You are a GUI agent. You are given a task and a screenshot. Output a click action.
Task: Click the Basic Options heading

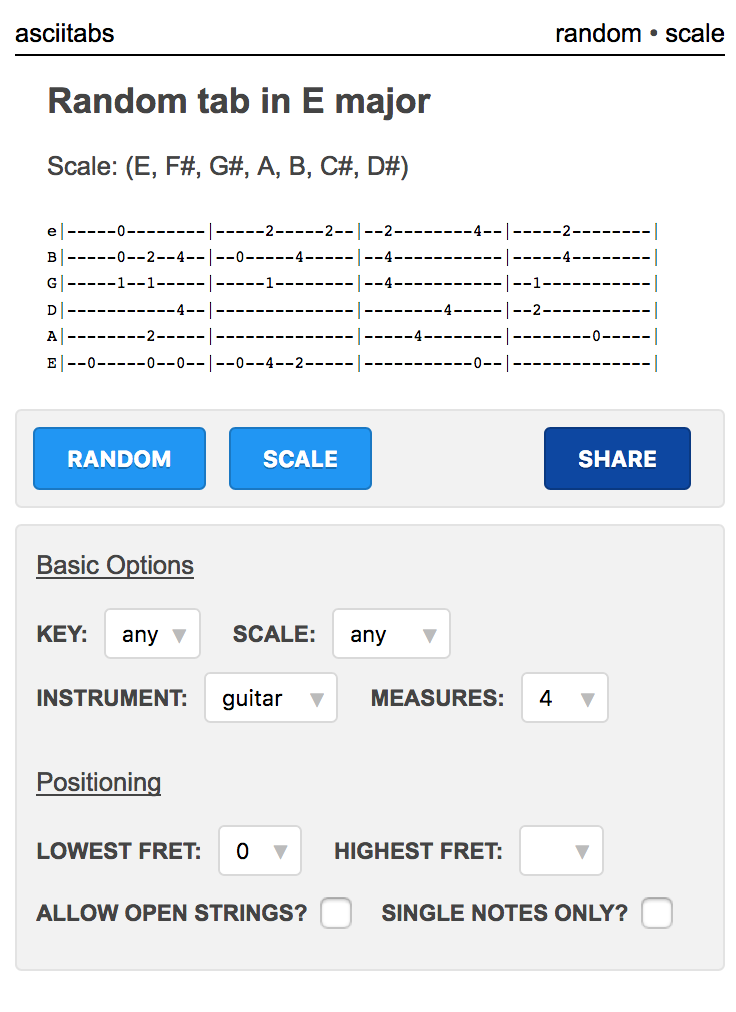click(115, 565)
